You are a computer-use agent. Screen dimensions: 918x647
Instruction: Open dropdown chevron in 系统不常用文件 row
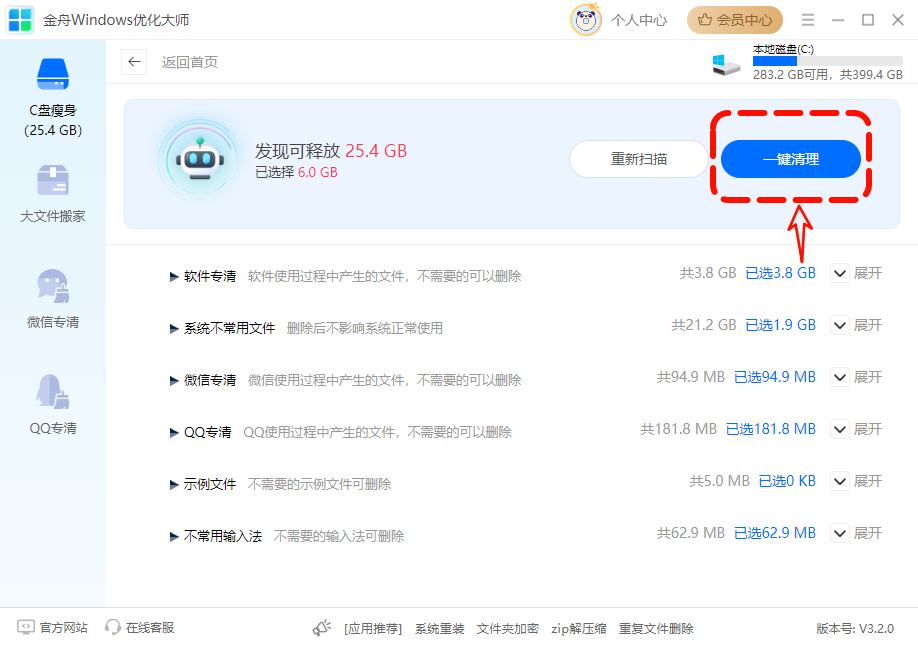(840, 325)
